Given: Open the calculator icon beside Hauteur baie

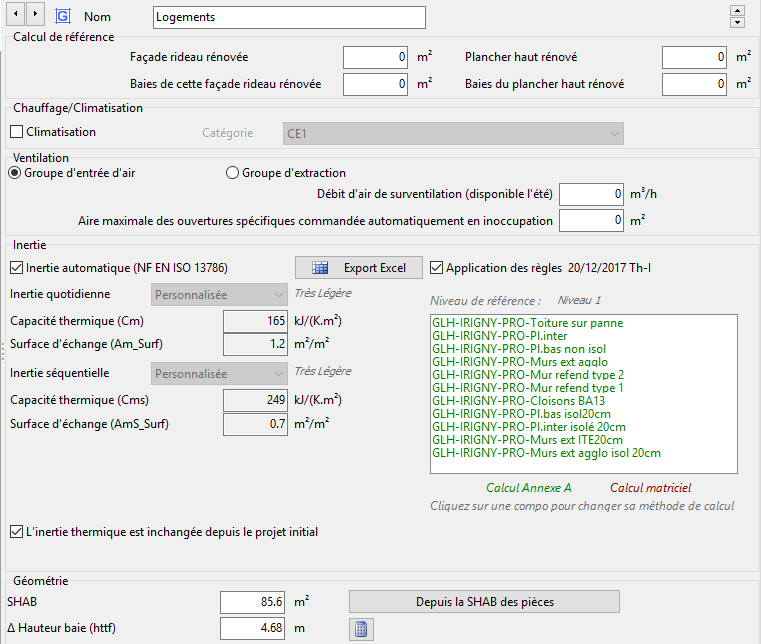Looking at the screenshot, I should [361, 629].
